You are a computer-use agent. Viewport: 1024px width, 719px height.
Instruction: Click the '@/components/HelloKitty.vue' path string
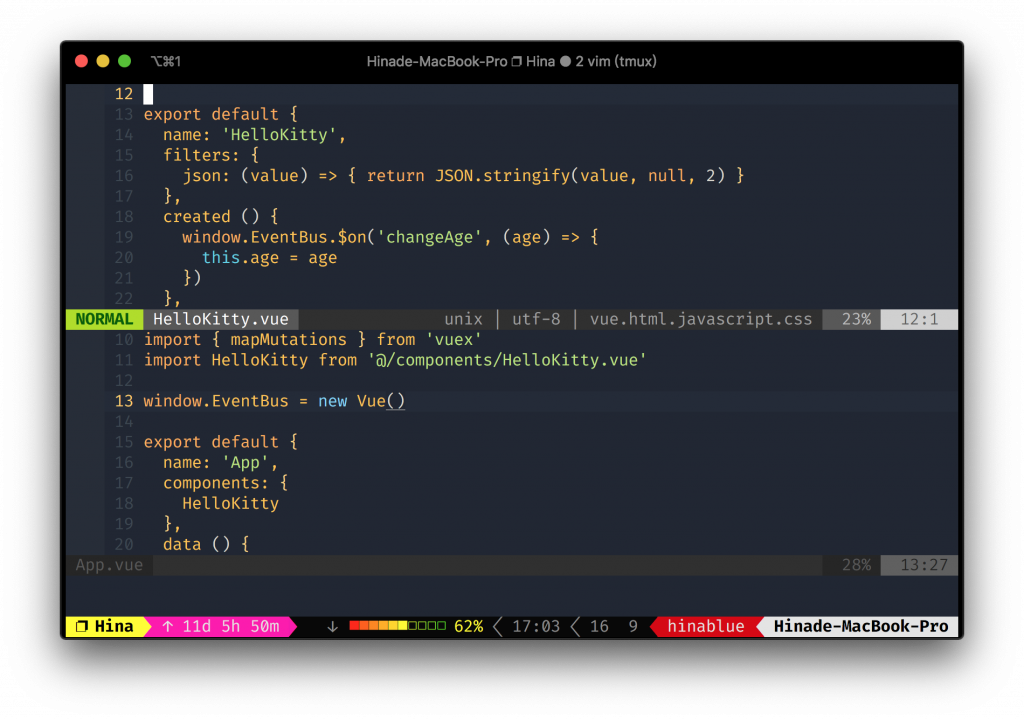tap(507, 360)
